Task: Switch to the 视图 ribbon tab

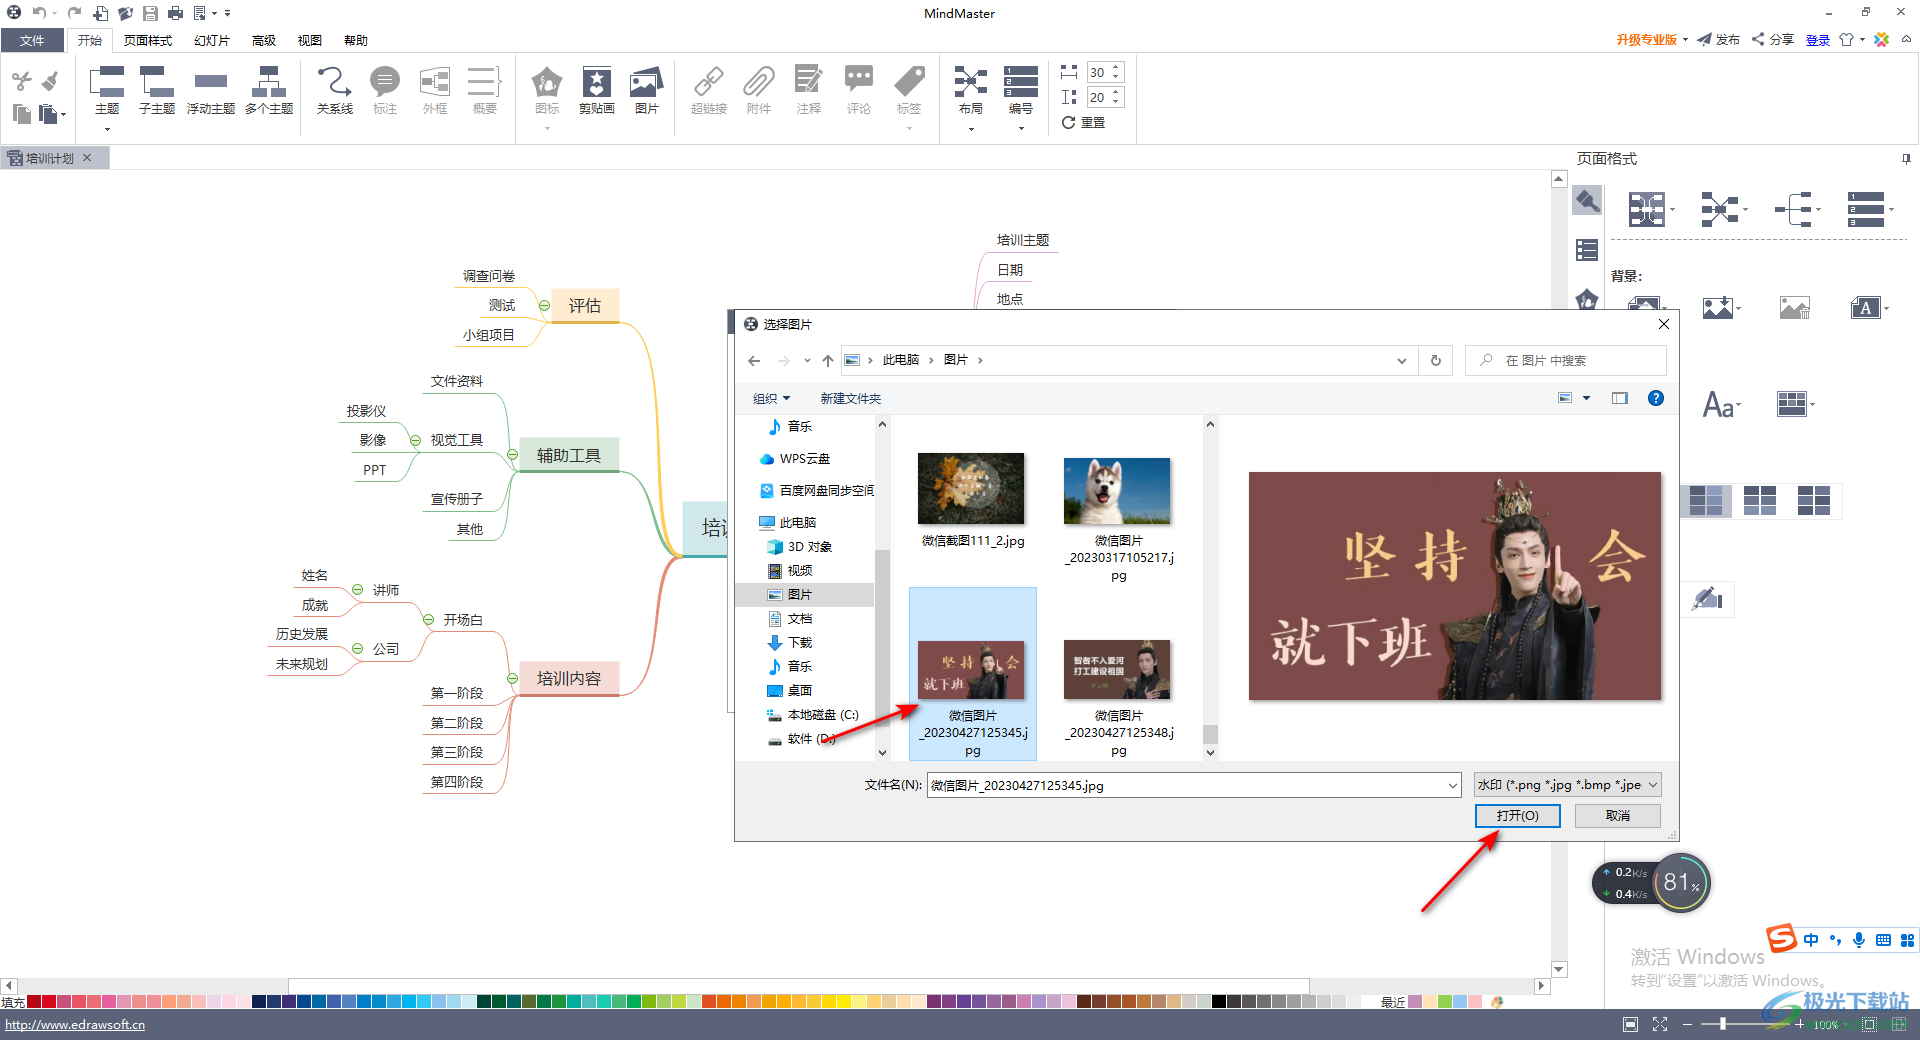Action: pos(310,40)
